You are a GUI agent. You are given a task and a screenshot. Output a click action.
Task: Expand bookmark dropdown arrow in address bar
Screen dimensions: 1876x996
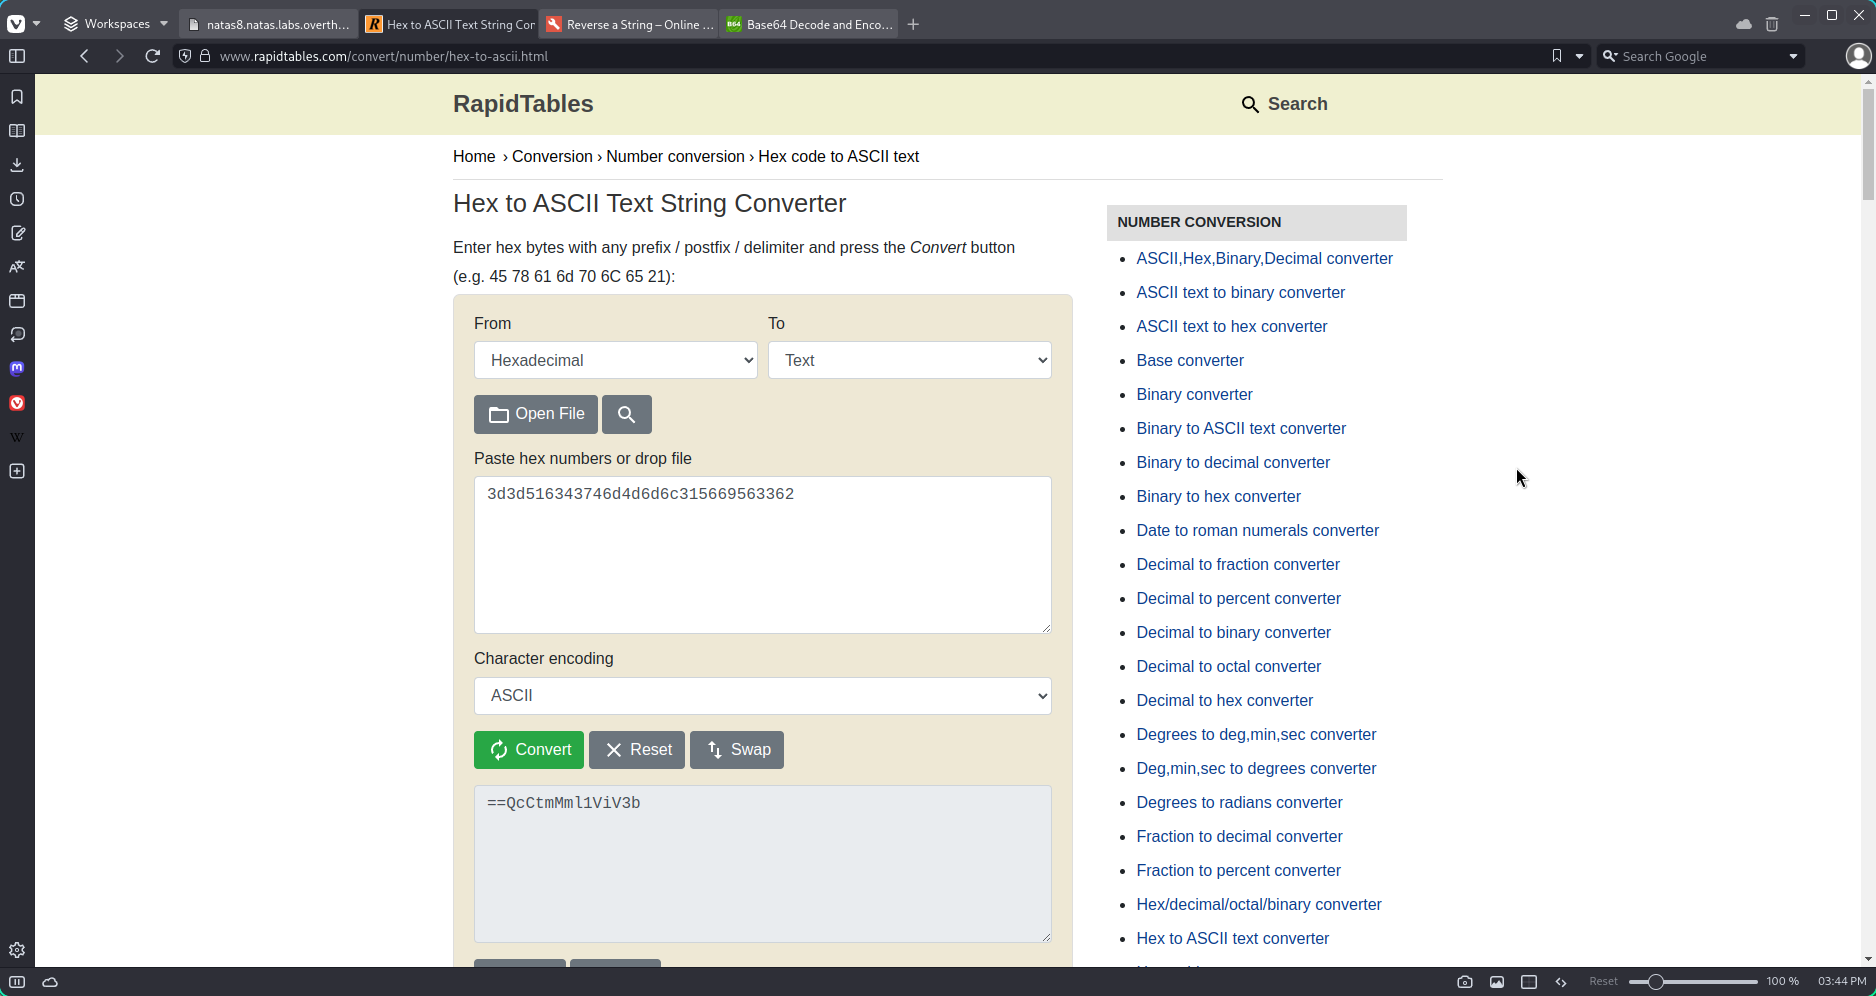(x=1580, y=56)
